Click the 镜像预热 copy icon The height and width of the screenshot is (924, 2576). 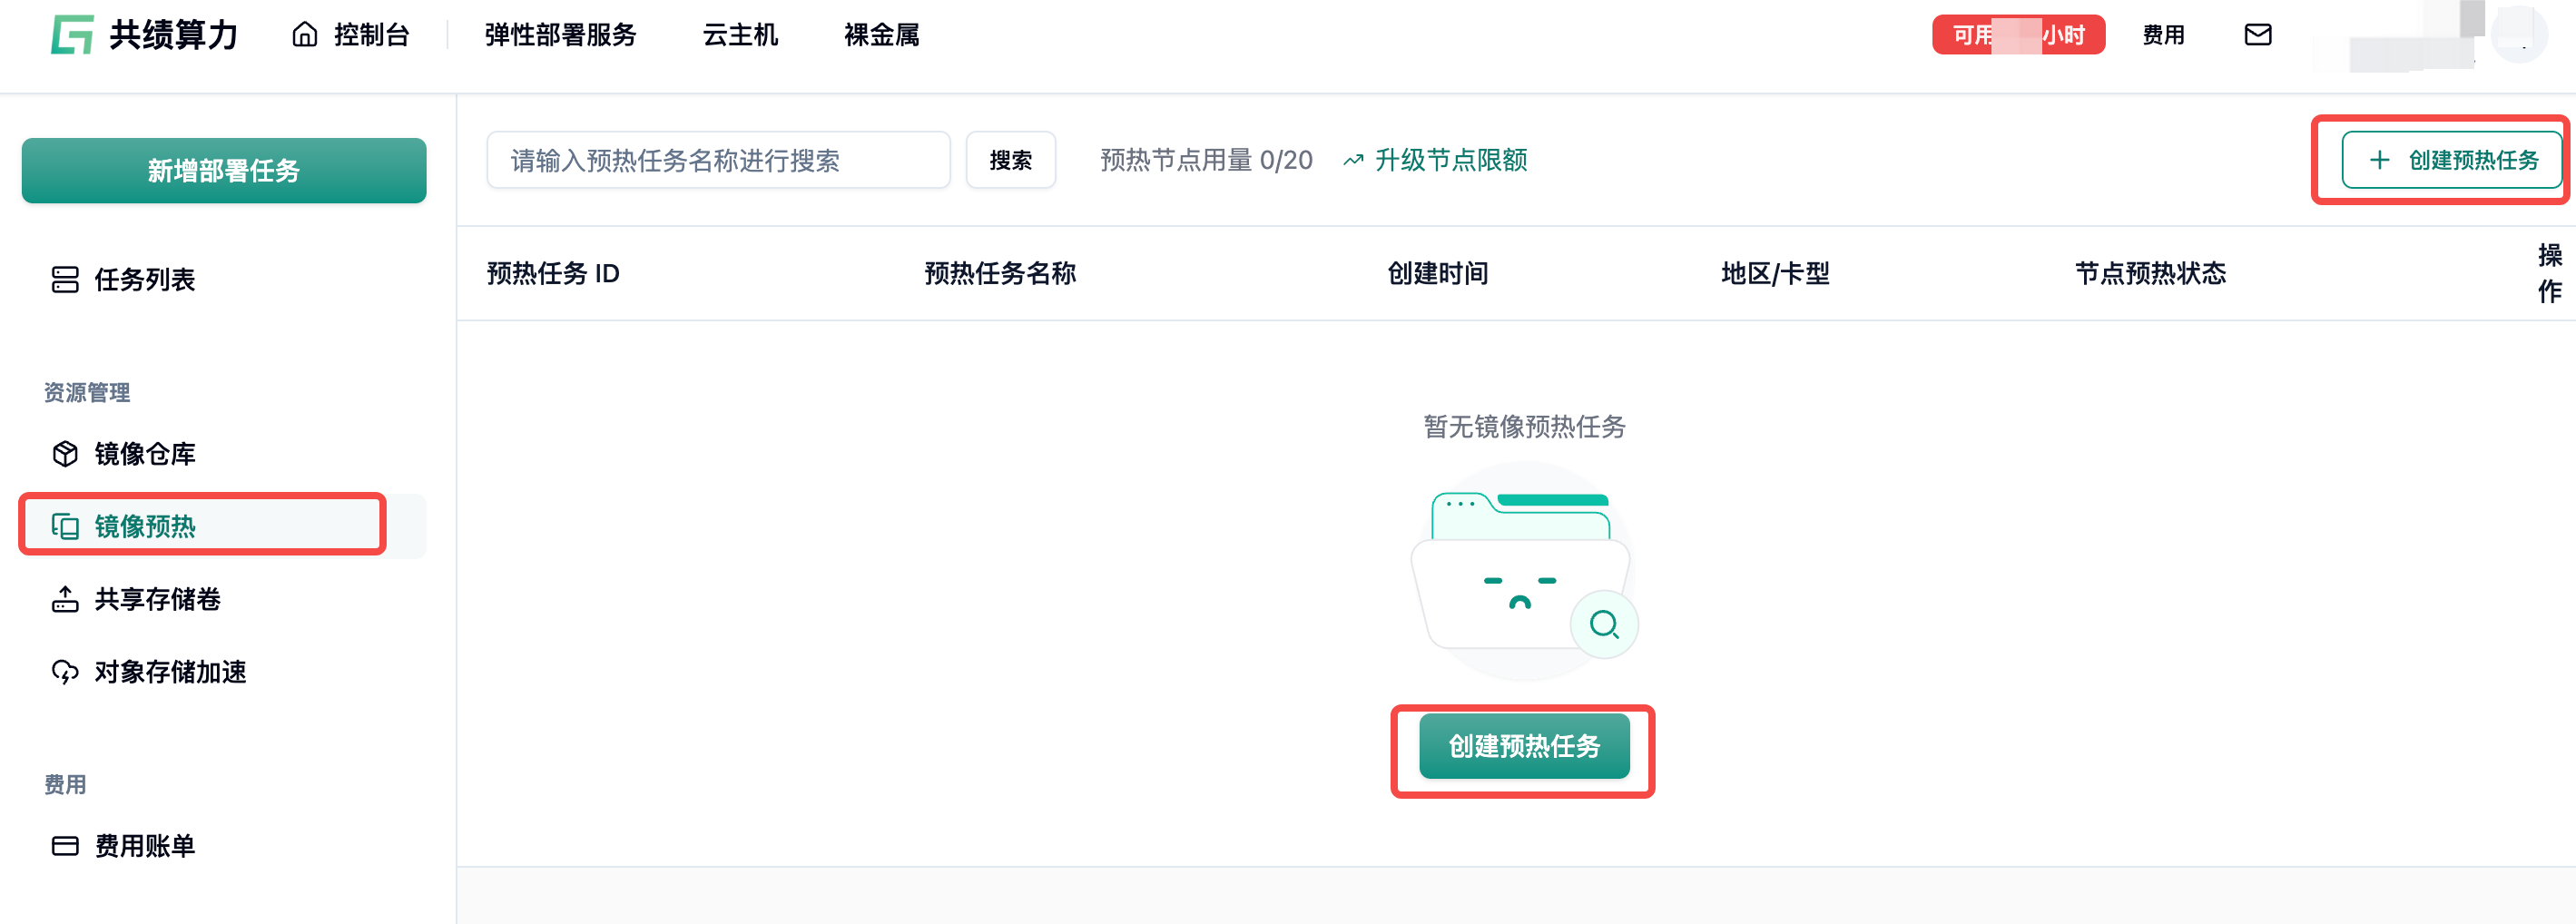pos(65,526)
